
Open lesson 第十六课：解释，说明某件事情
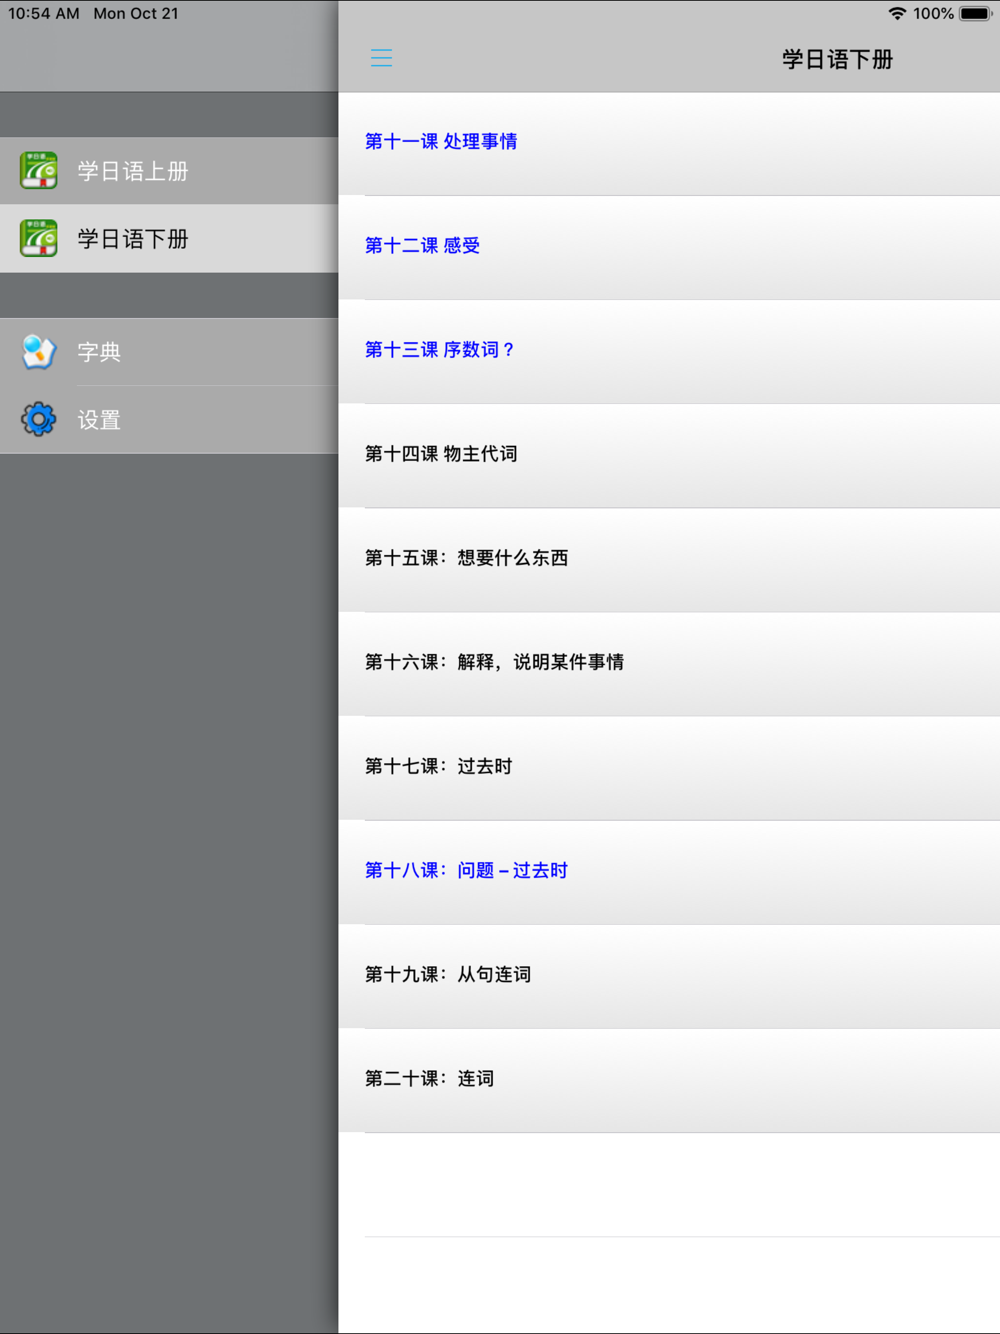click(669, 663)
